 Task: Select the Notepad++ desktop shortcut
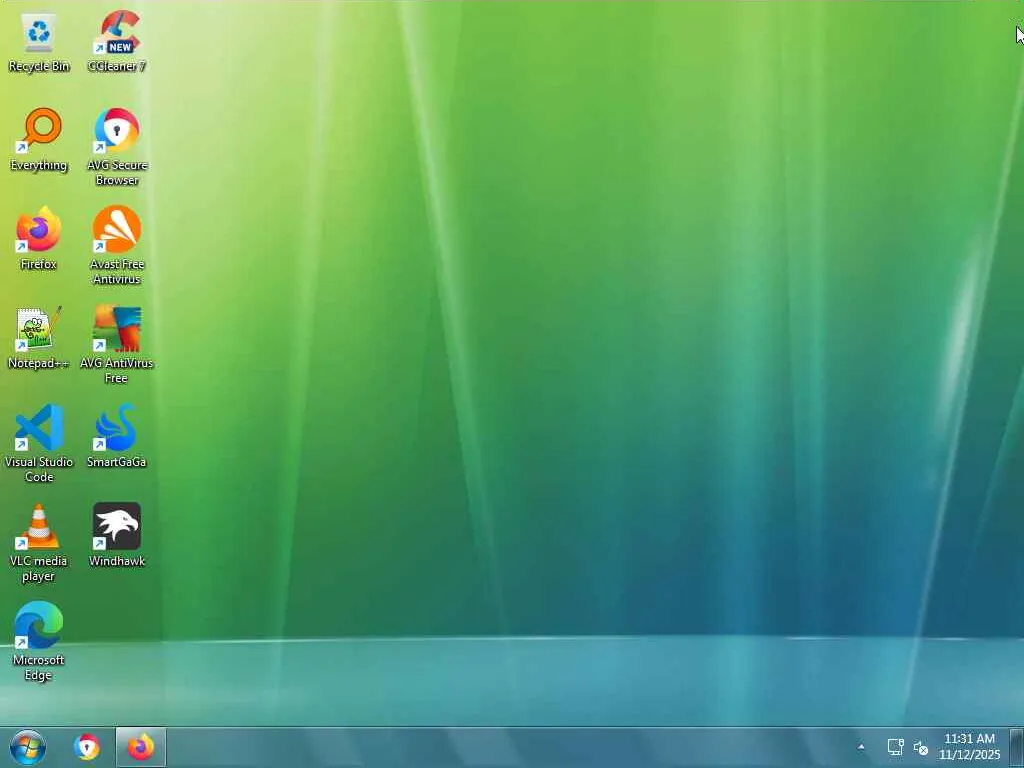point(39,338)
